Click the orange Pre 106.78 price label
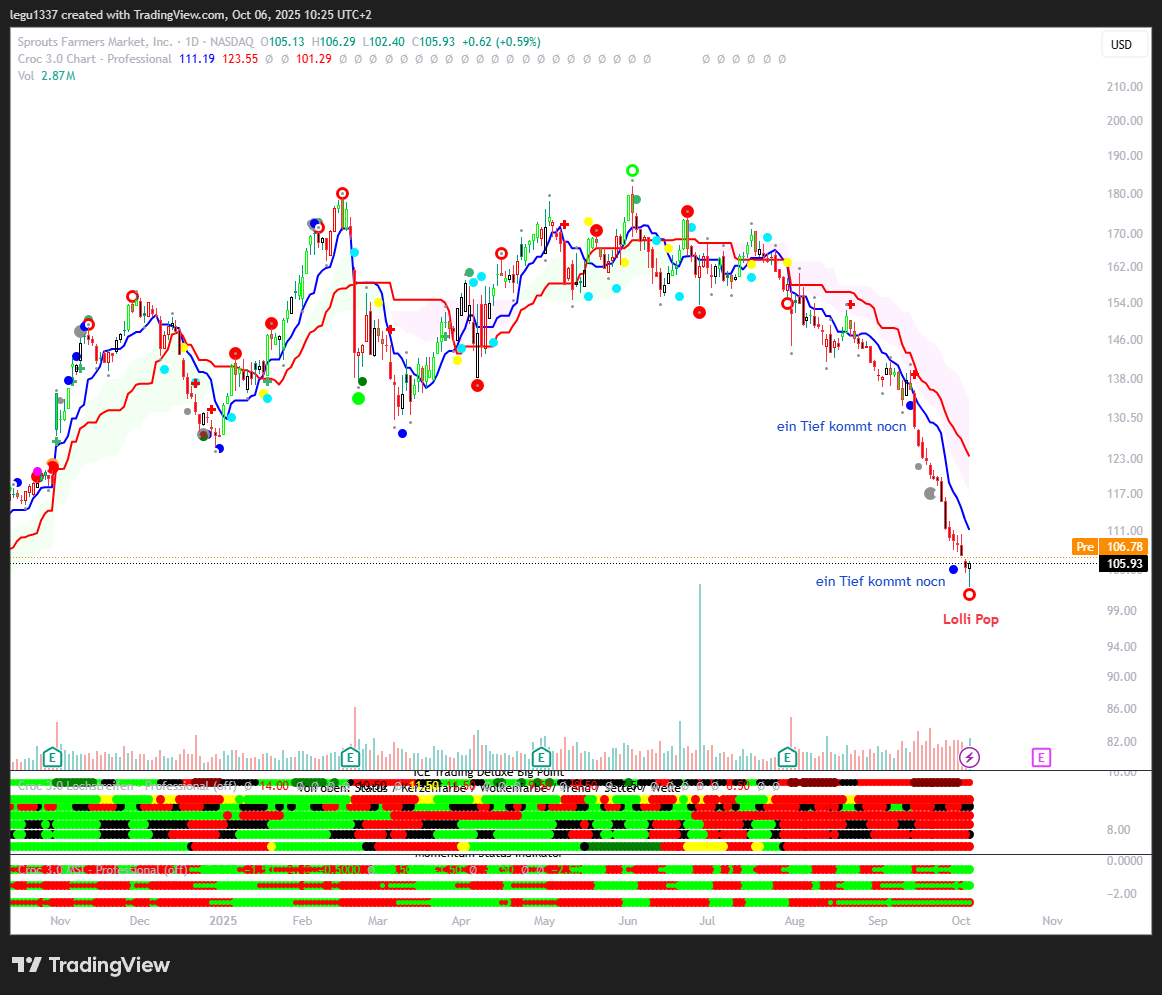Viewport: 1162px width, 995px height. (x=1109, y=547)
